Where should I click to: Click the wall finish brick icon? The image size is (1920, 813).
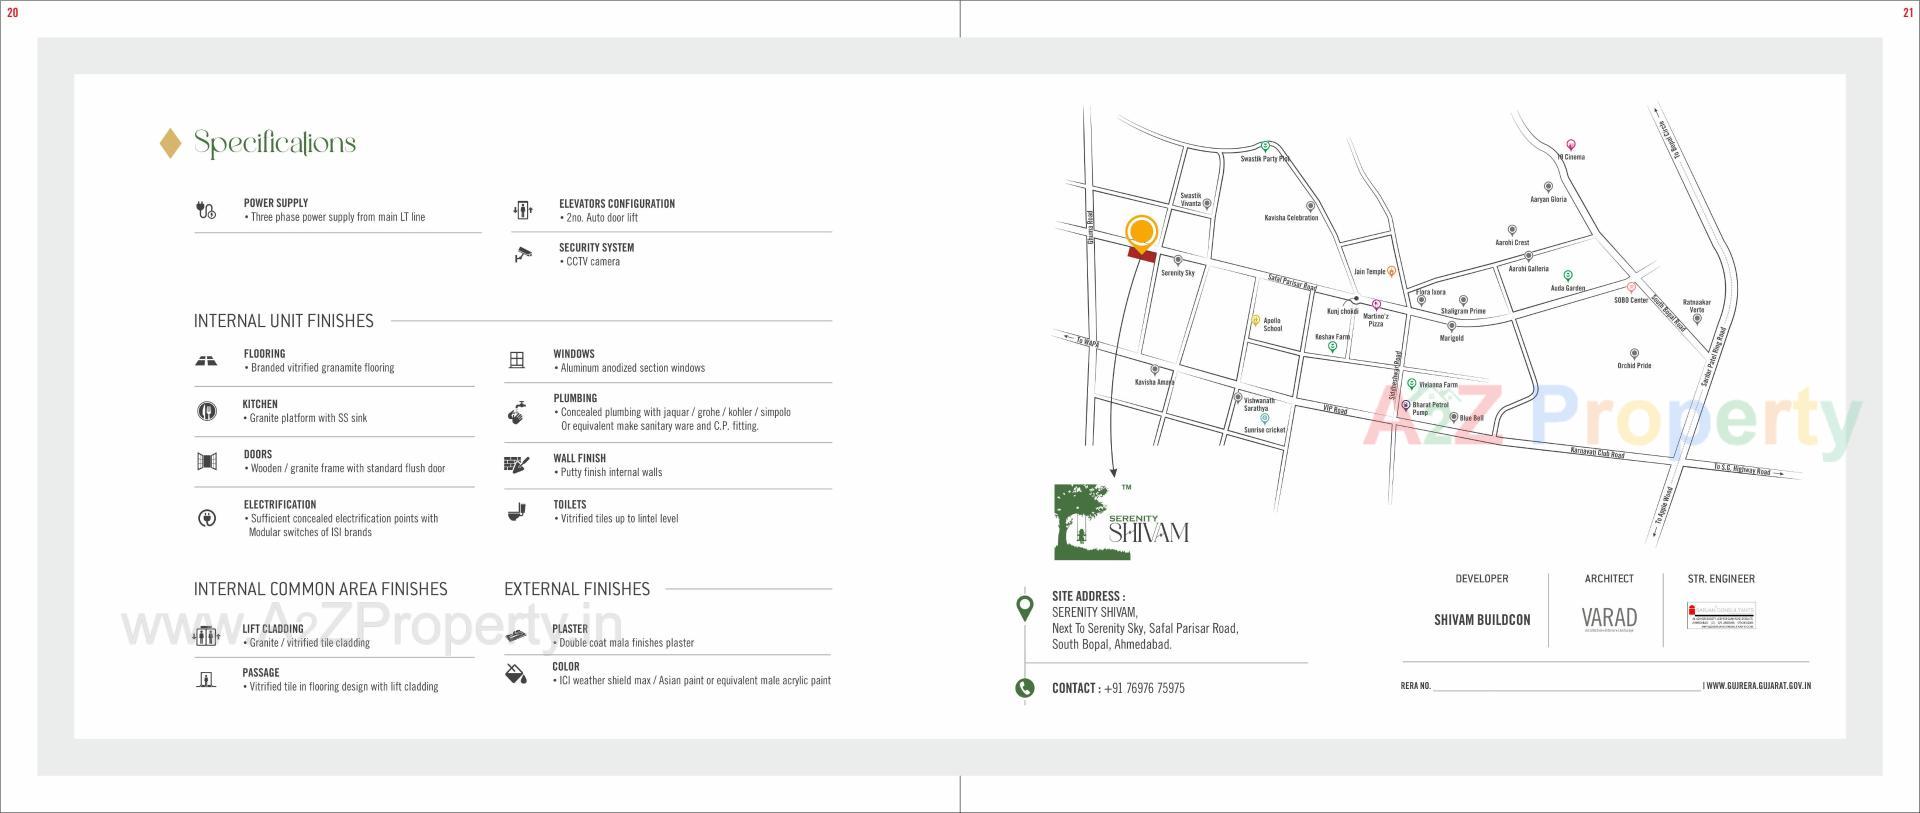point(517,465)
